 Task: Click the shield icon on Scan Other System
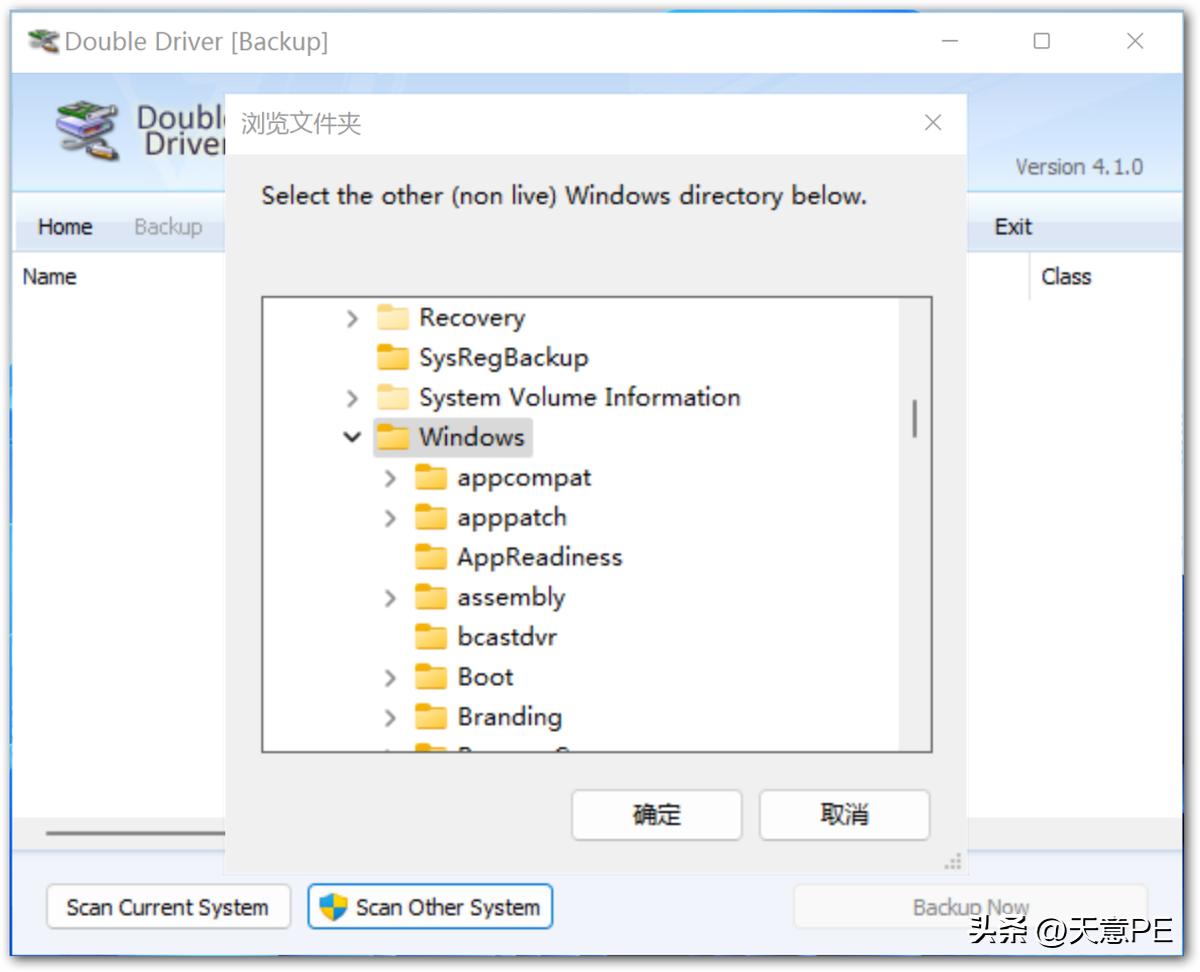pyautogui.click(x=333, y=907)
